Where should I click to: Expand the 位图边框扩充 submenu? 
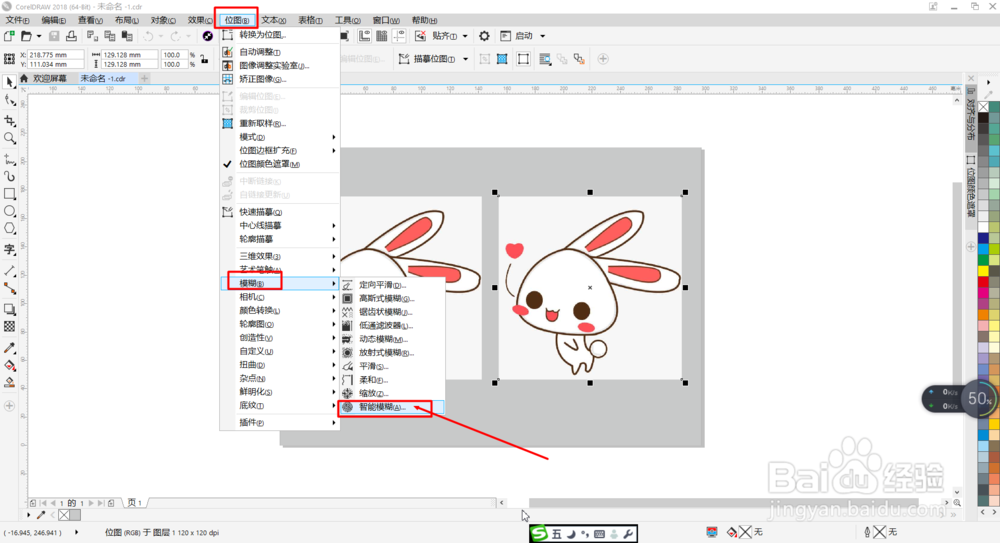(x=279, y=151)
